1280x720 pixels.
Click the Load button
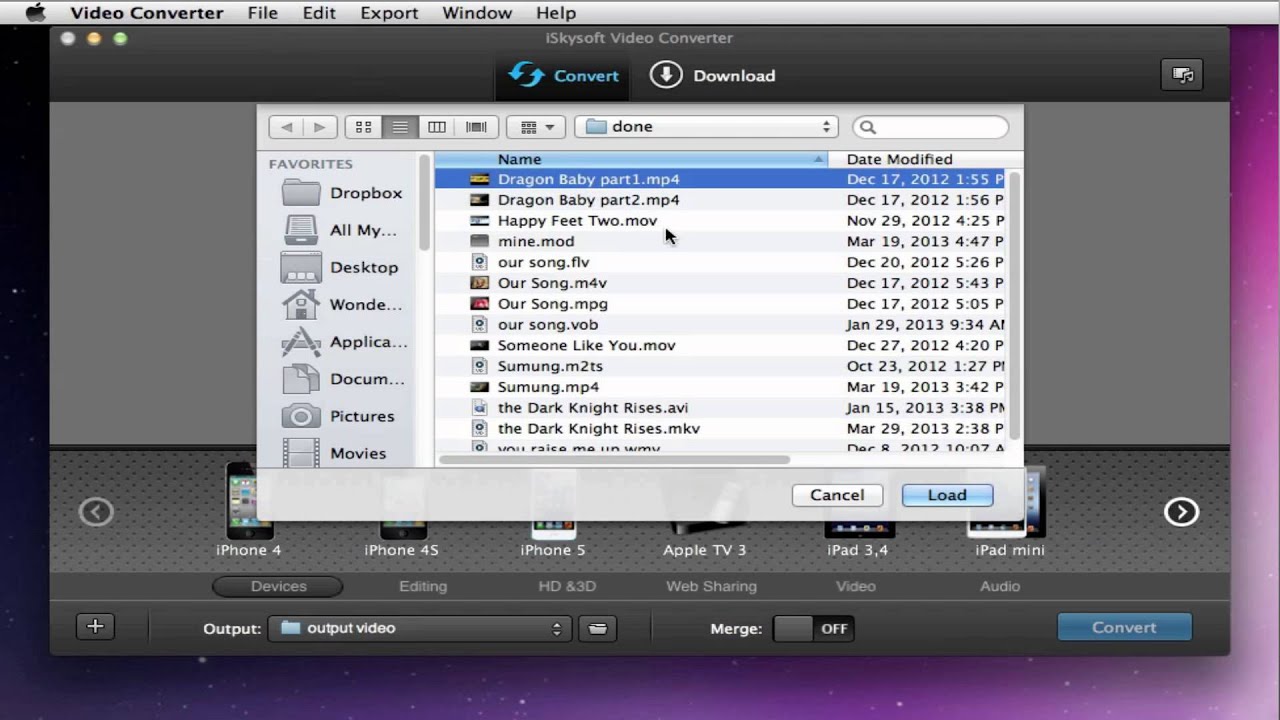pos(947,495)
